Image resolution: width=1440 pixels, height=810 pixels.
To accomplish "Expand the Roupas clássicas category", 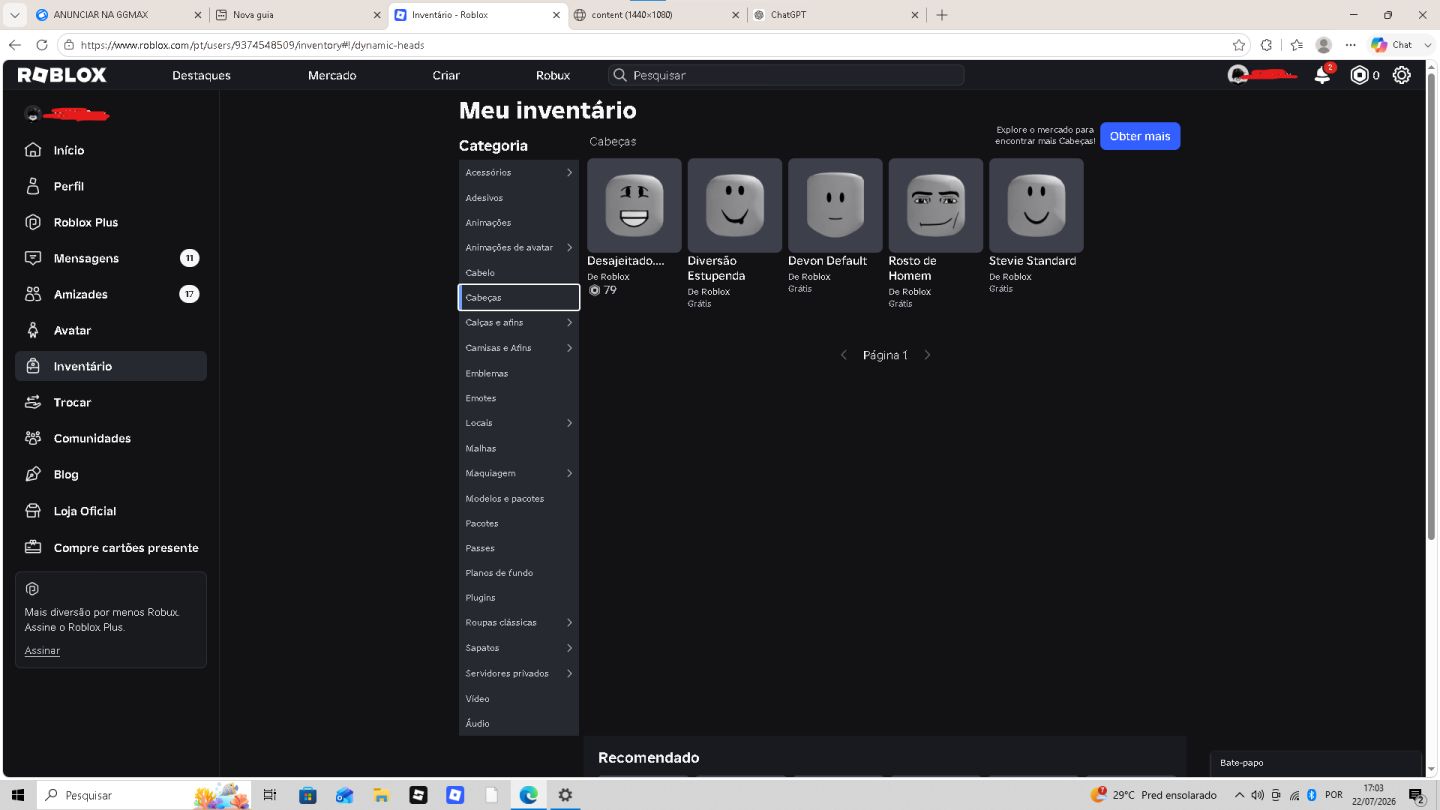I will tap(519, 623).
